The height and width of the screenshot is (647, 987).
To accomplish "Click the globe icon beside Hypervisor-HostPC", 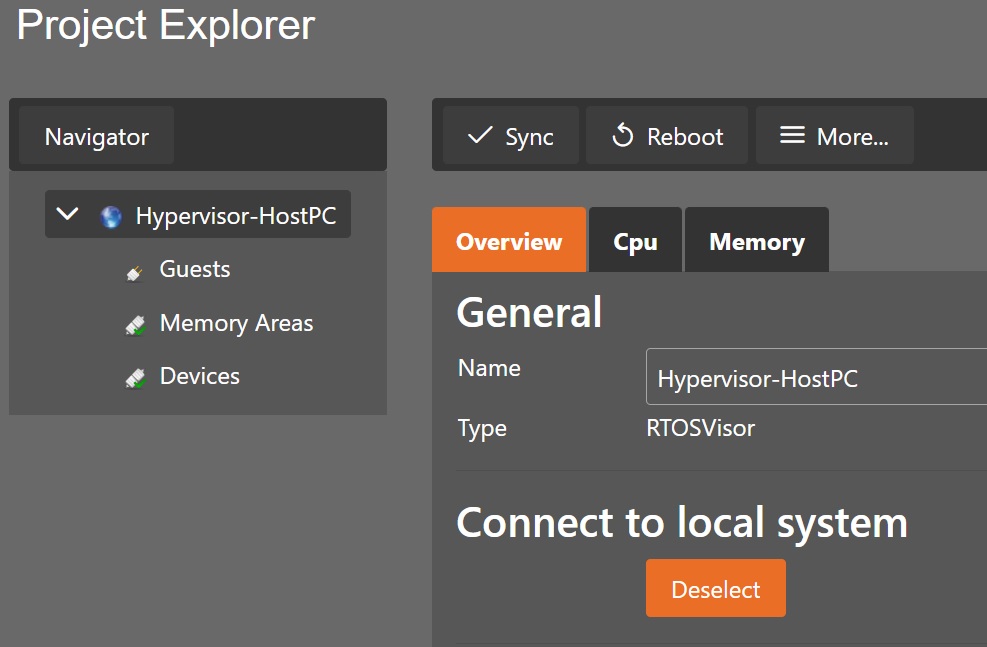I will (x=110, y=214).
